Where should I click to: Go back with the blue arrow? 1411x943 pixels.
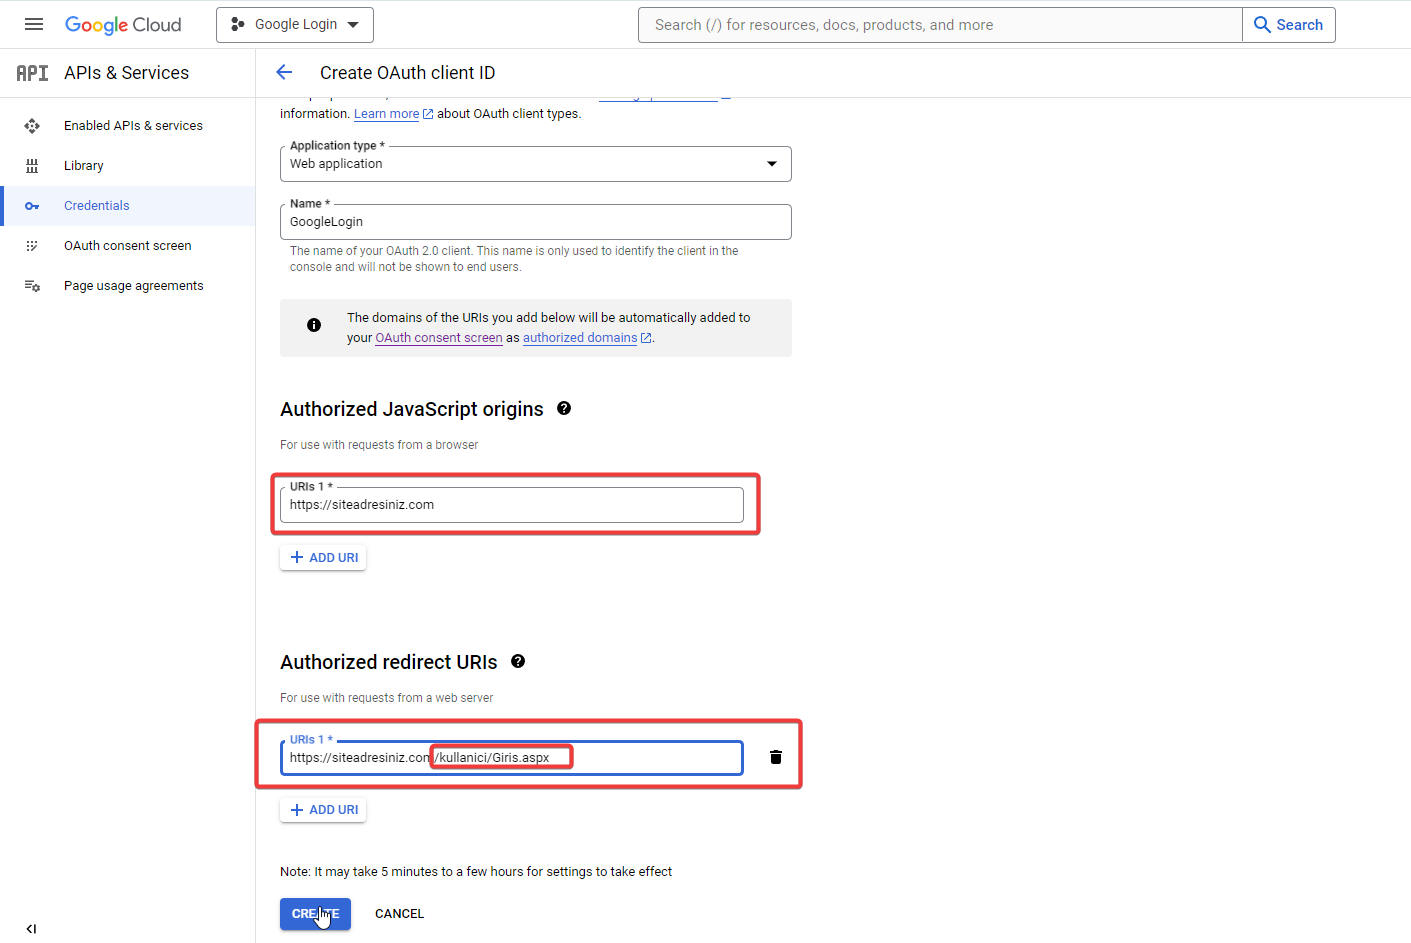tap(284, 72)
